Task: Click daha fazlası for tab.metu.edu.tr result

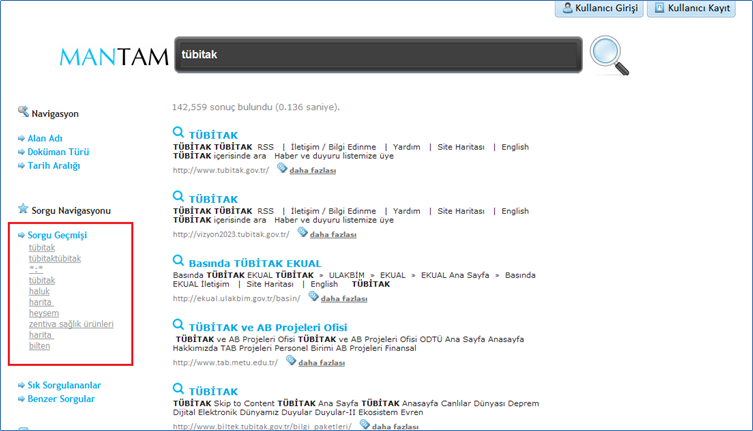Action: pos(322,363)
